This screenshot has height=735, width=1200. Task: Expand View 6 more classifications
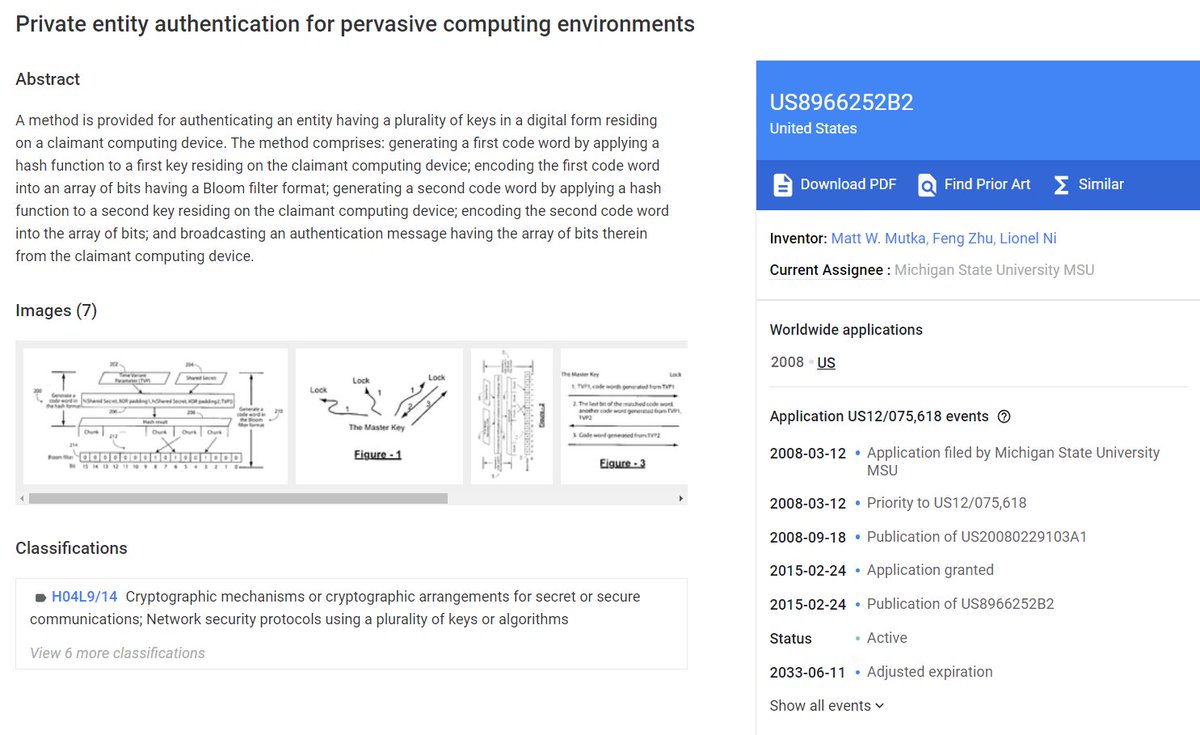(117, 653)
